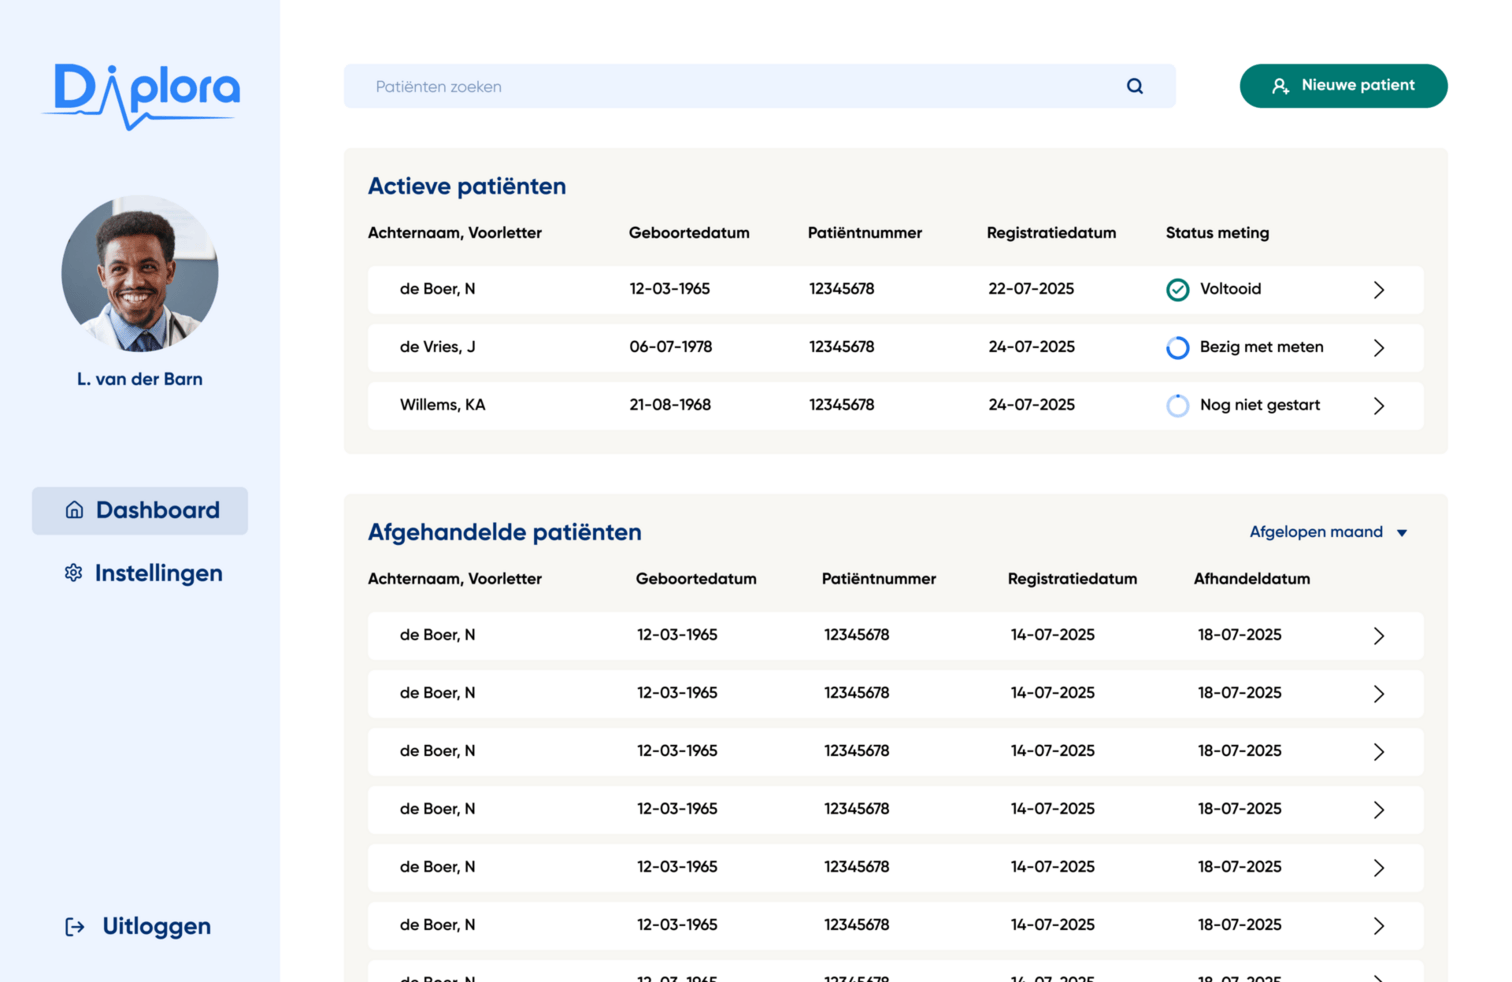Select the L. van der Barn username
This screenshot has width=1512, height=982.
140,379
